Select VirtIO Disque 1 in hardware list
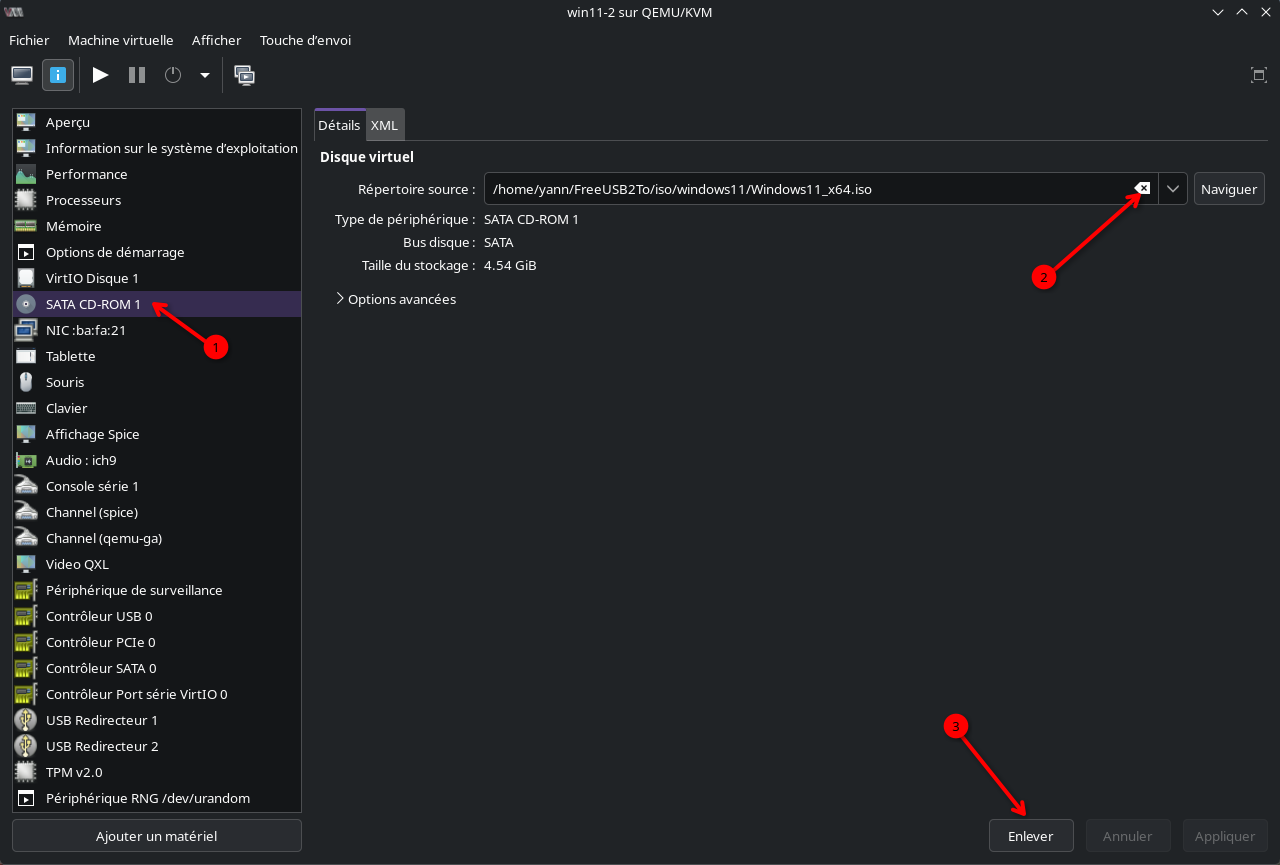1280x865 pixels. click(x=92, y=278)
